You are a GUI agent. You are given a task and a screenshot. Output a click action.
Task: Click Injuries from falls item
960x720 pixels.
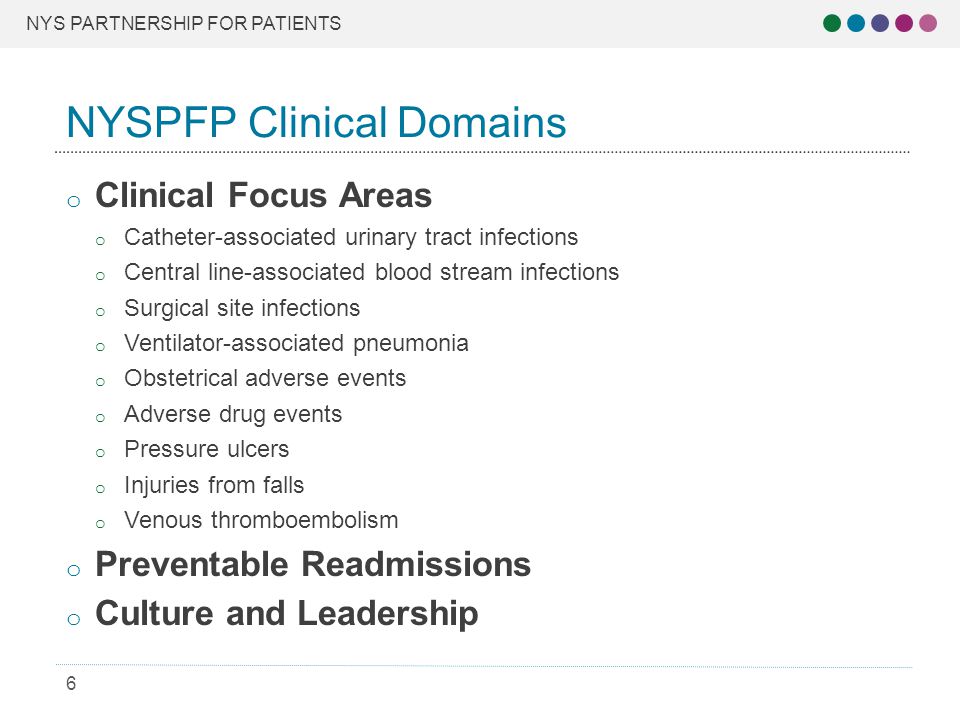[x=214, y=485]
